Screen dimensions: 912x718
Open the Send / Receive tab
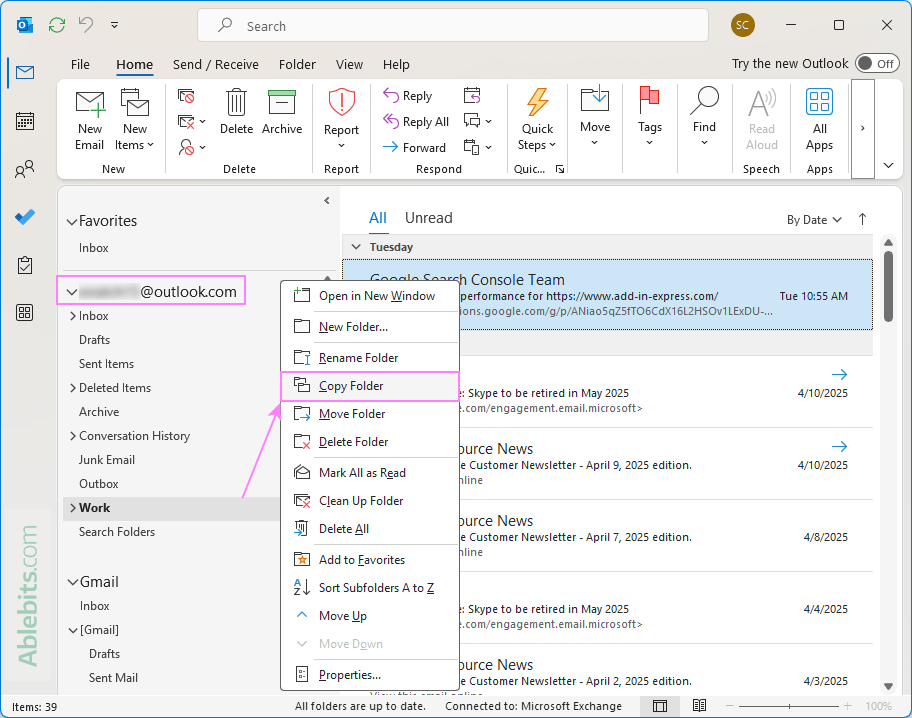point(215,64)
